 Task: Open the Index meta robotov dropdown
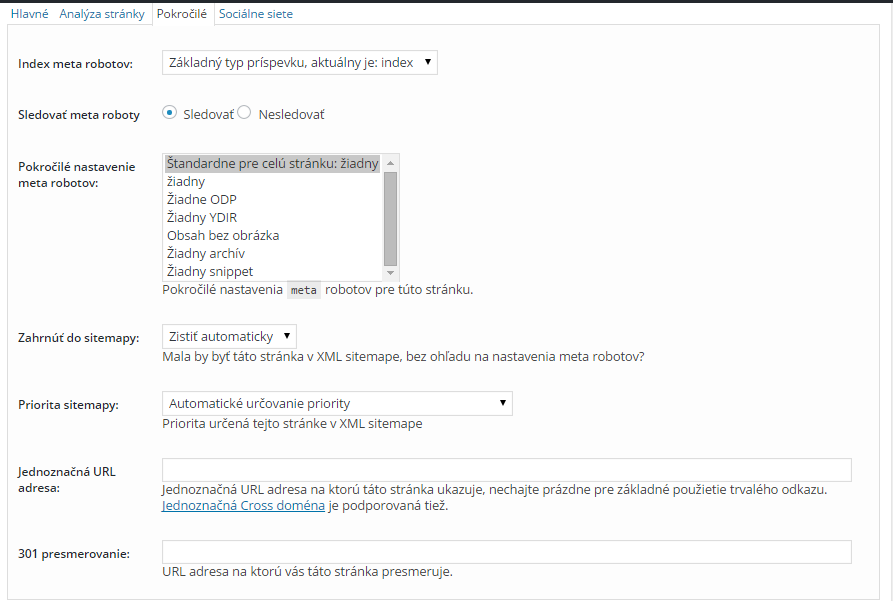299,63
